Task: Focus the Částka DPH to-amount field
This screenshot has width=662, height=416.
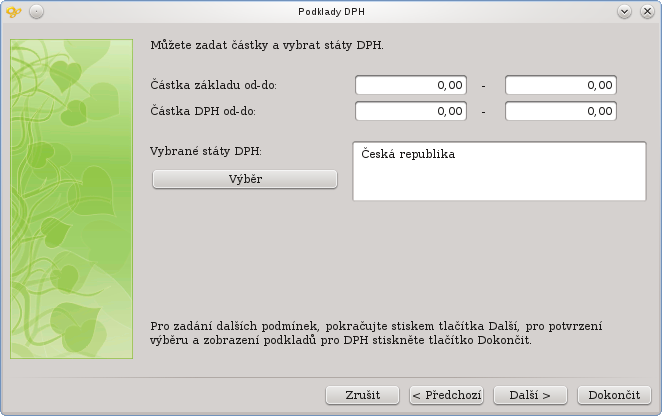Action: pos(561,111)
